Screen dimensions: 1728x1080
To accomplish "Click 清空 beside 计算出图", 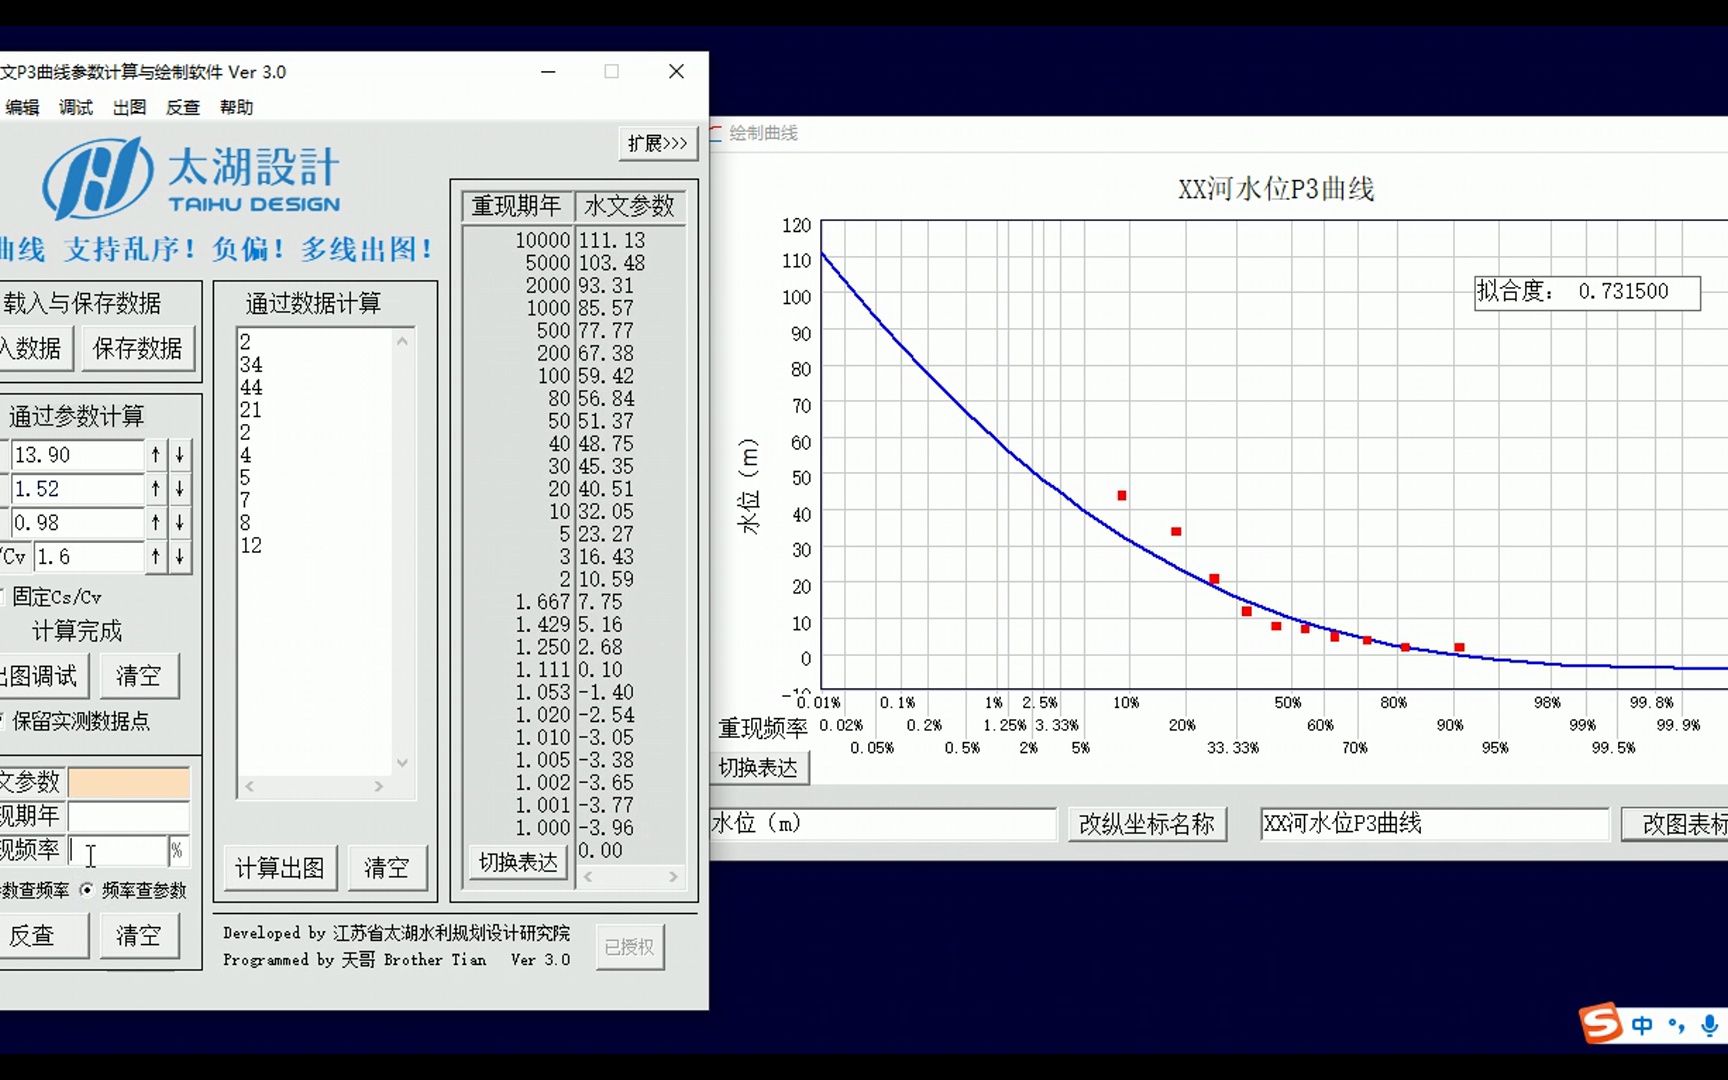I will (x=387, y=868).
